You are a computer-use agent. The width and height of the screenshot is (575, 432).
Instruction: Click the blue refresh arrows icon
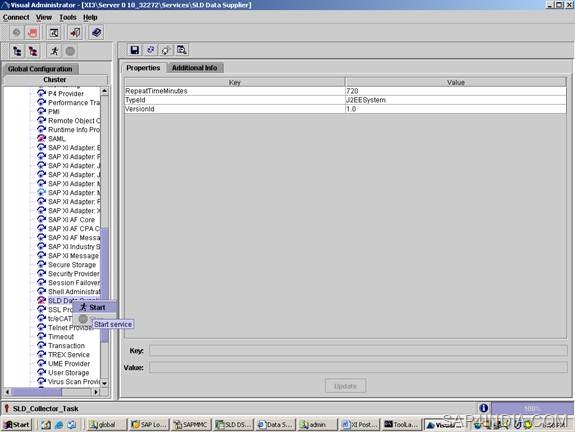pyautogui.click(x=150, y=50)
